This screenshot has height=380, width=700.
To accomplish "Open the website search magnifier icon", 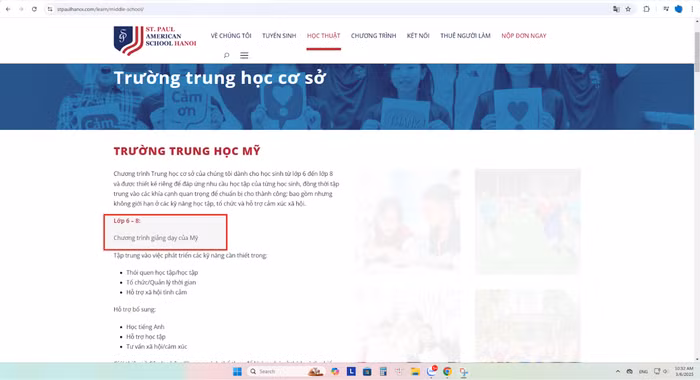I will (226, 55).
